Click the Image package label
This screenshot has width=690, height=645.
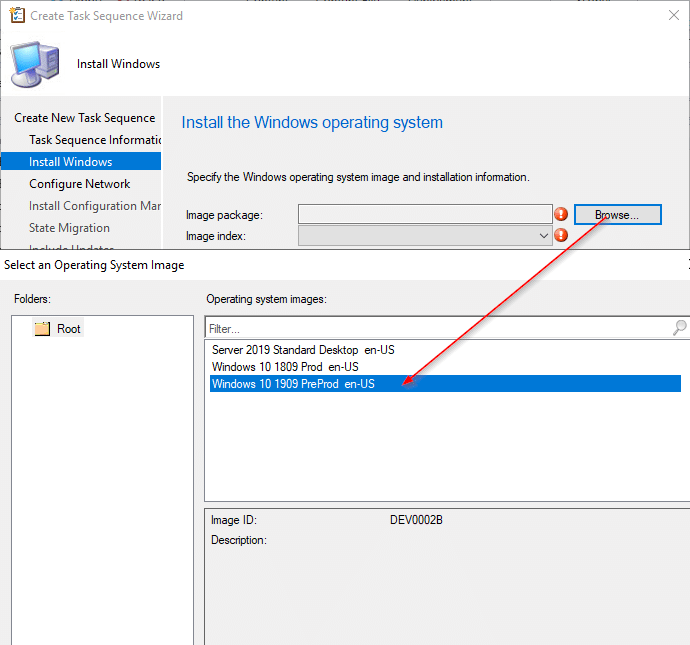(224, 215)
